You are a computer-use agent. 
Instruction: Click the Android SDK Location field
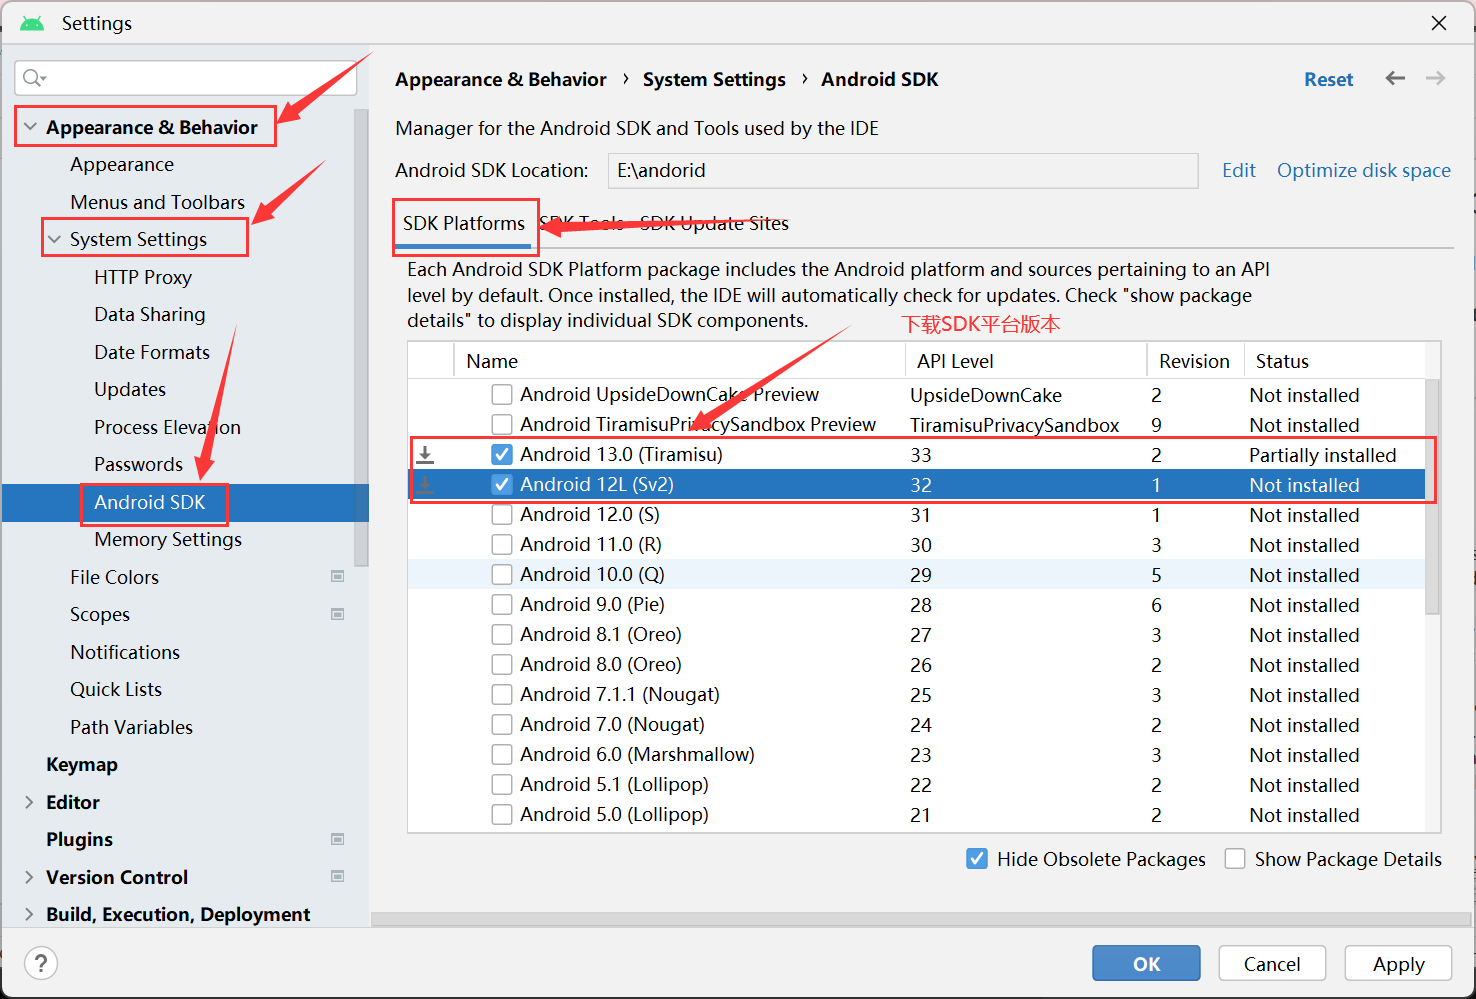click(903, 170)
